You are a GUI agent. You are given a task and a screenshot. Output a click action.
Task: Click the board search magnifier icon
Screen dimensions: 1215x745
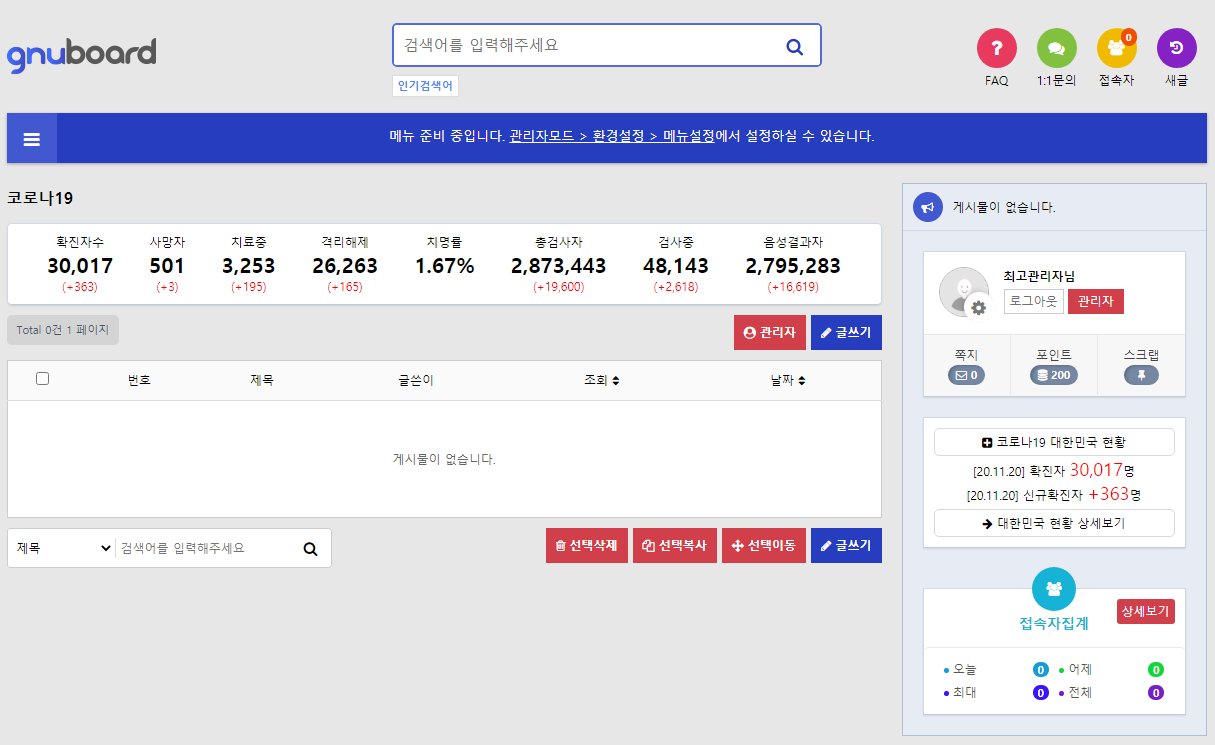(310, 549)
